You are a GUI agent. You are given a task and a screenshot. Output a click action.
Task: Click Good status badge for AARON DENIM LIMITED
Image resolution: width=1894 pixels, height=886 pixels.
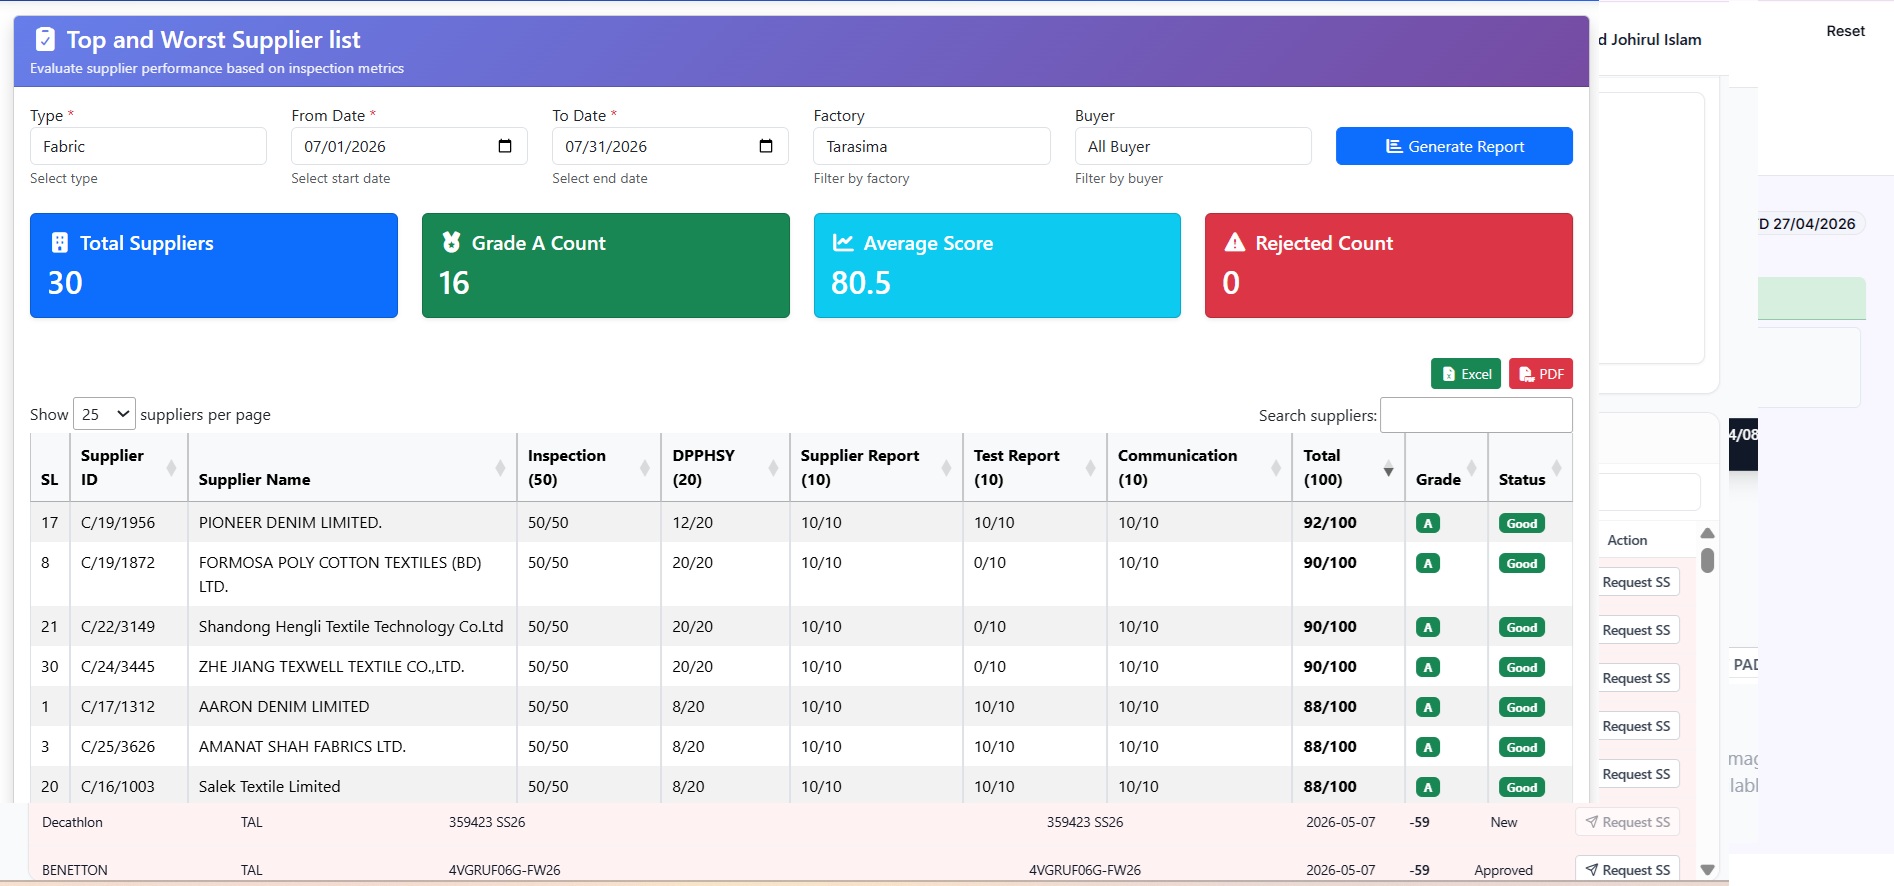[1521, 707]
